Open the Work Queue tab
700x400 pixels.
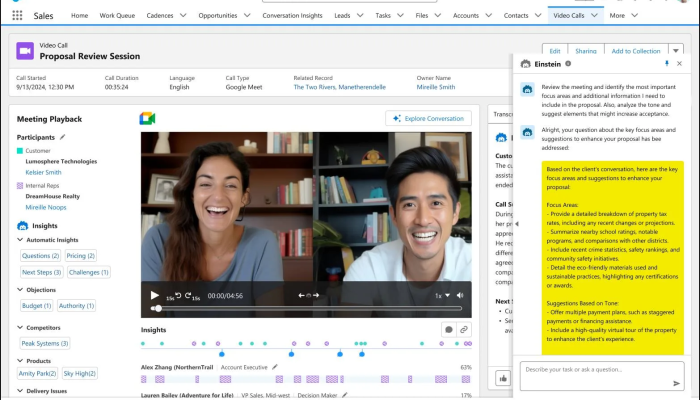[x=117, y=15]
